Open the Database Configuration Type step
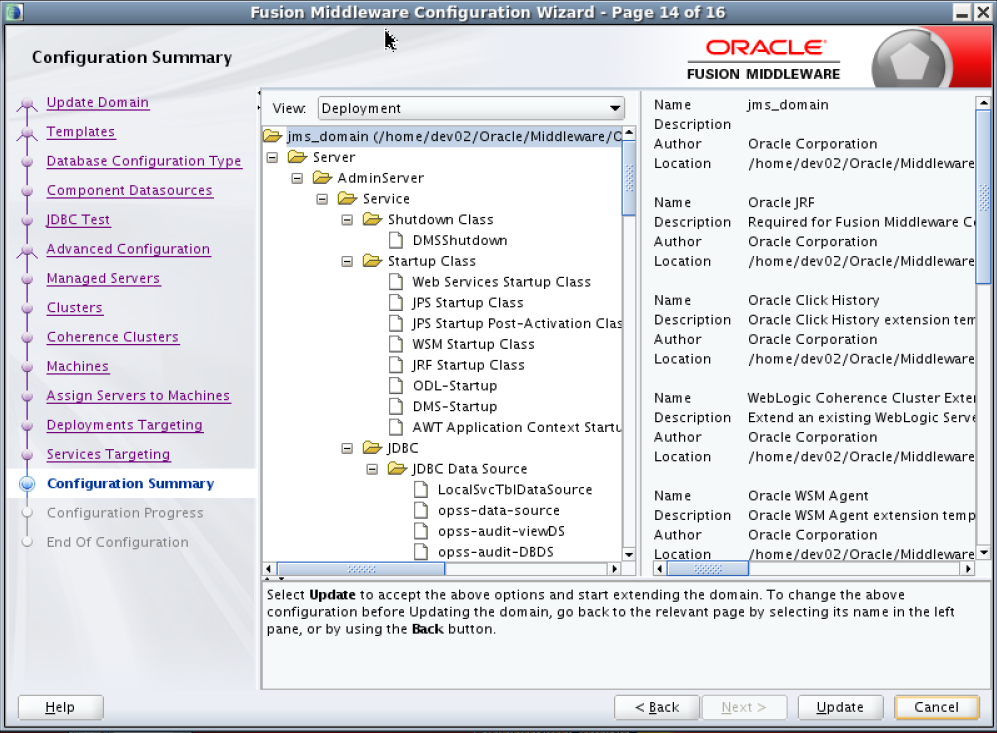997x733 pixels. [x=144, y=161]
